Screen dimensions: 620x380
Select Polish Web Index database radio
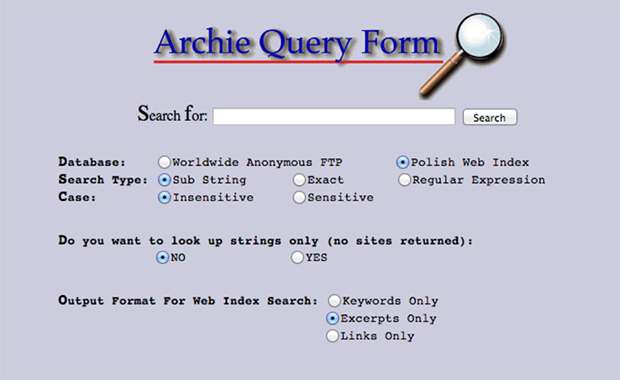pos(403,162)
